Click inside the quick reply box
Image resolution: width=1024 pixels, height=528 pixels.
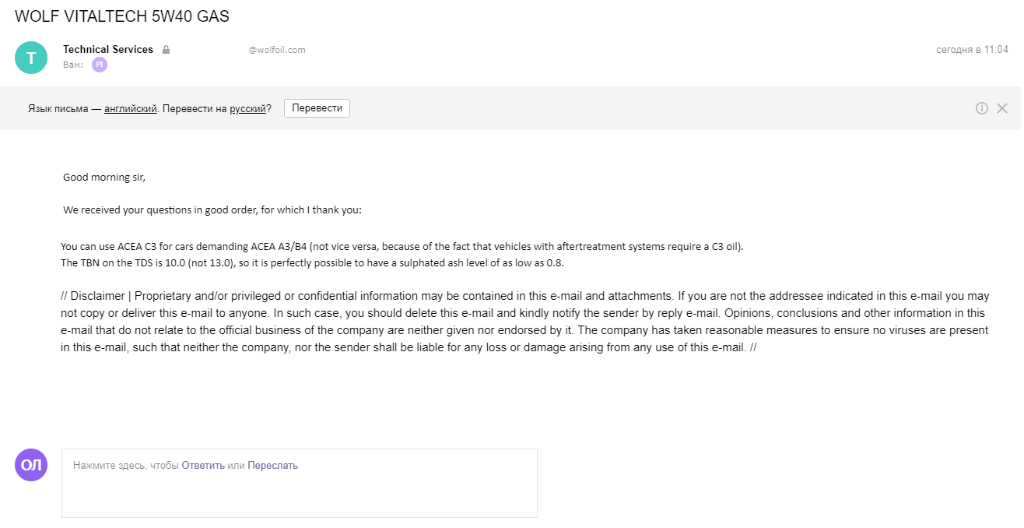(299, 483)
